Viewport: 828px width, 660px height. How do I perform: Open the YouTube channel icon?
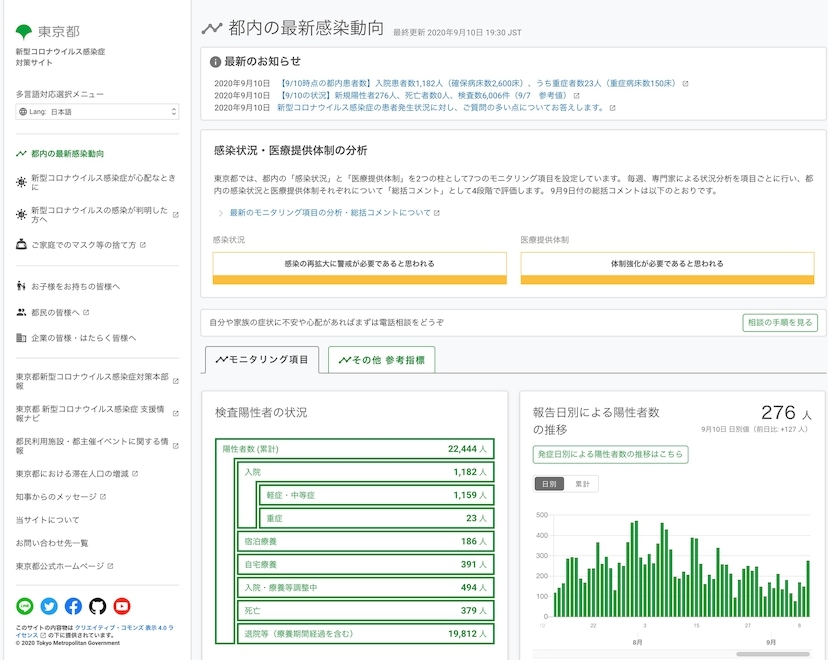[122, 606]
